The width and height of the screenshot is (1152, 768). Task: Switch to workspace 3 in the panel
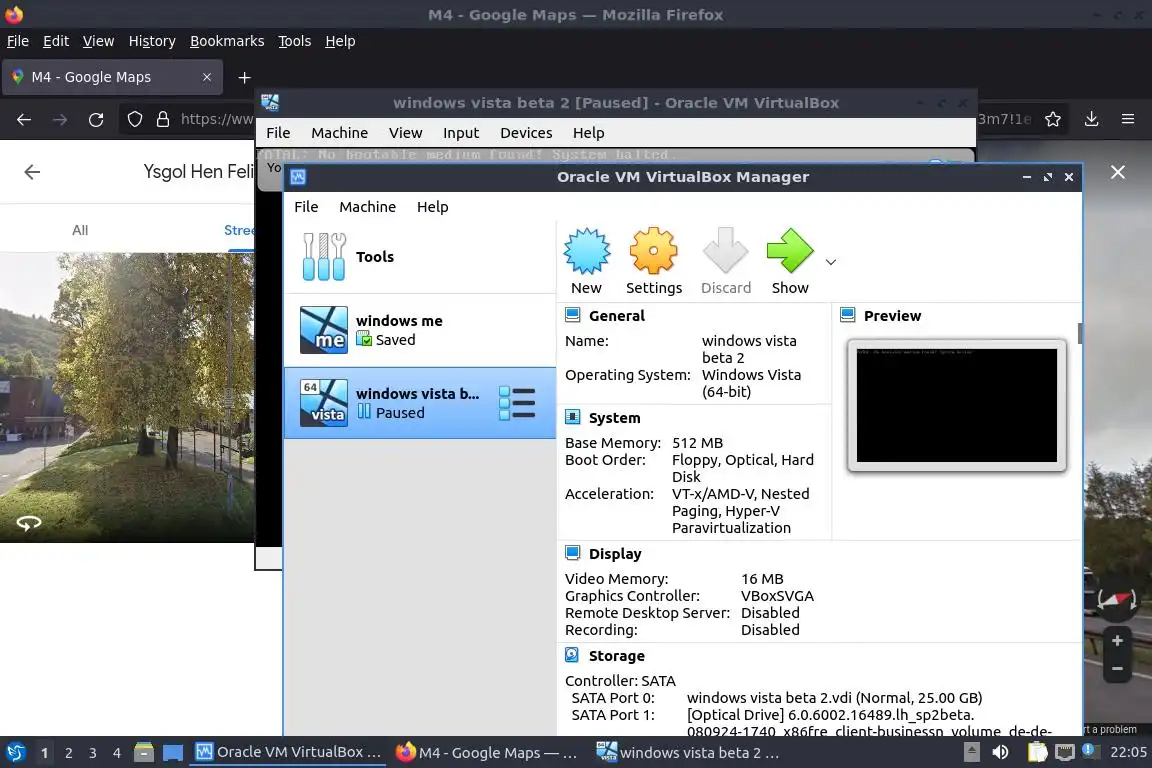(93, 753)
